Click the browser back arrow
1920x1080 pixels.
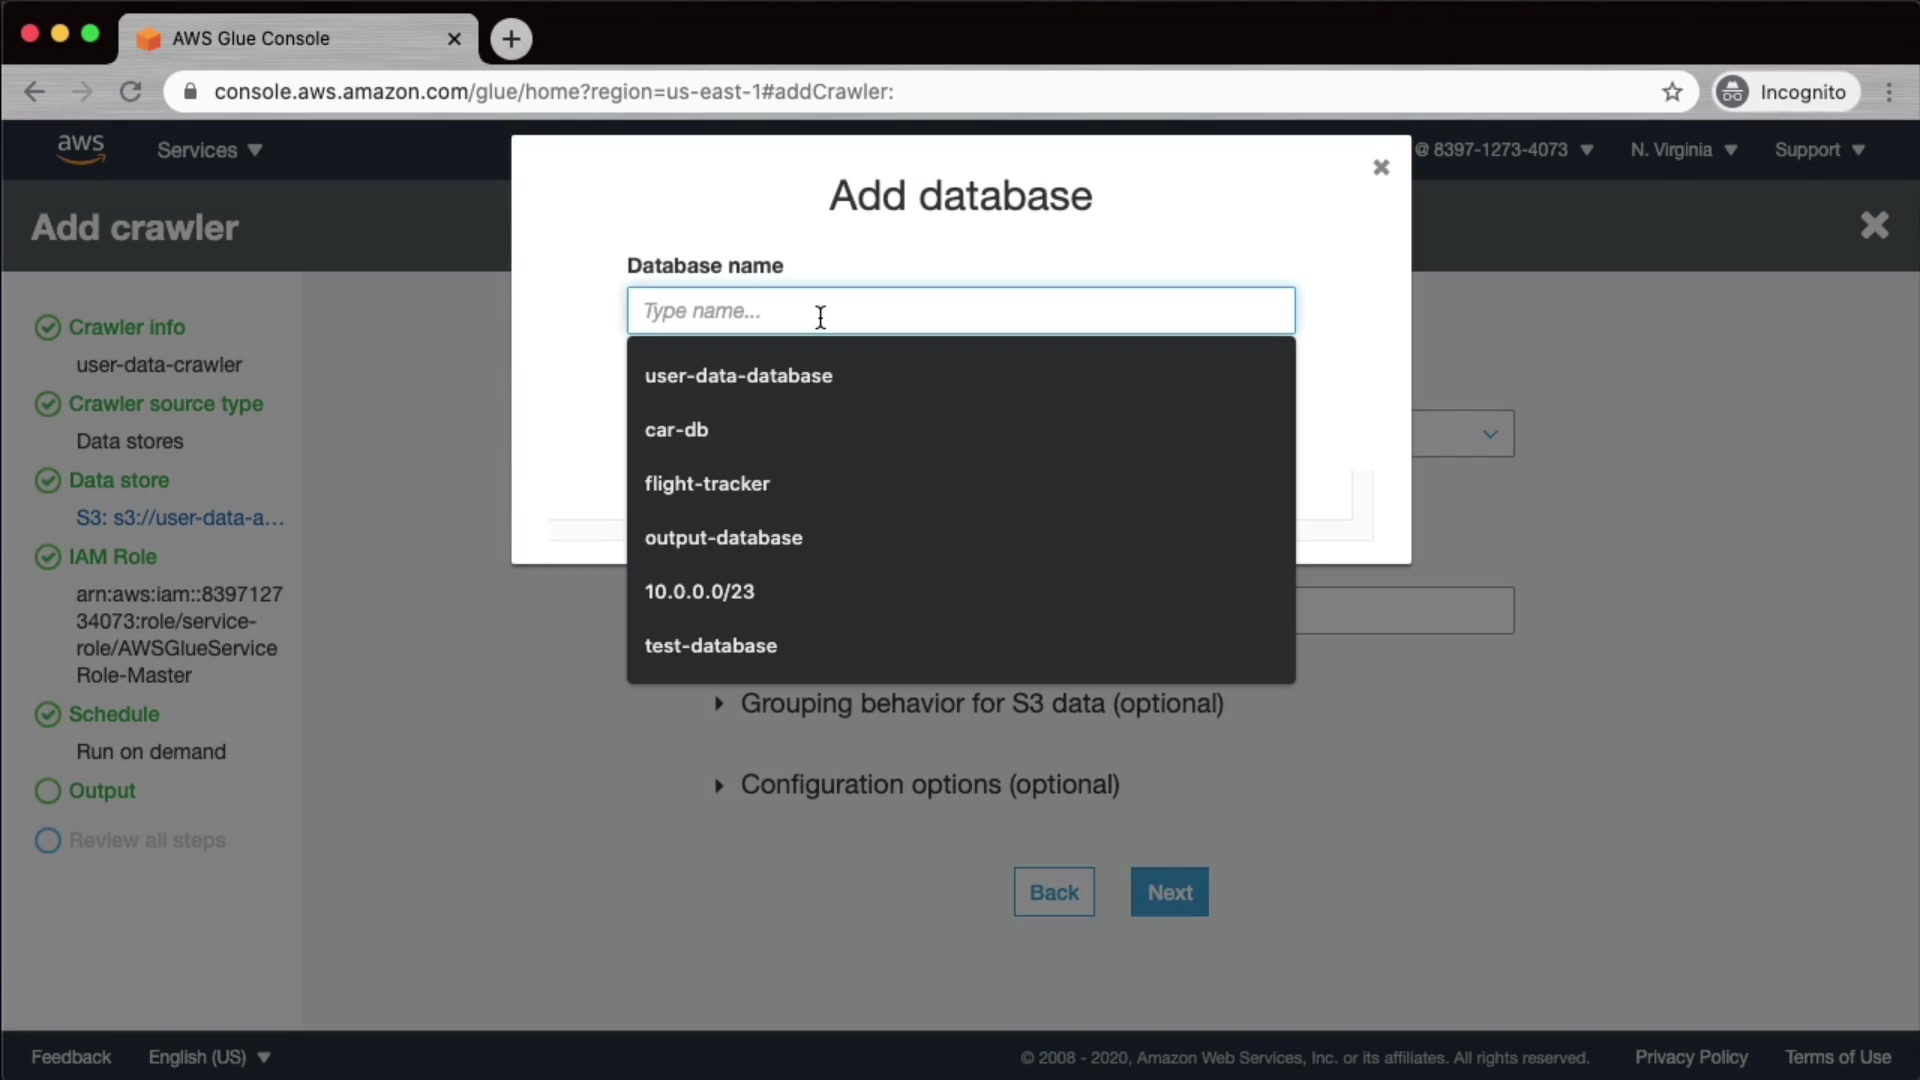(35, 92)
